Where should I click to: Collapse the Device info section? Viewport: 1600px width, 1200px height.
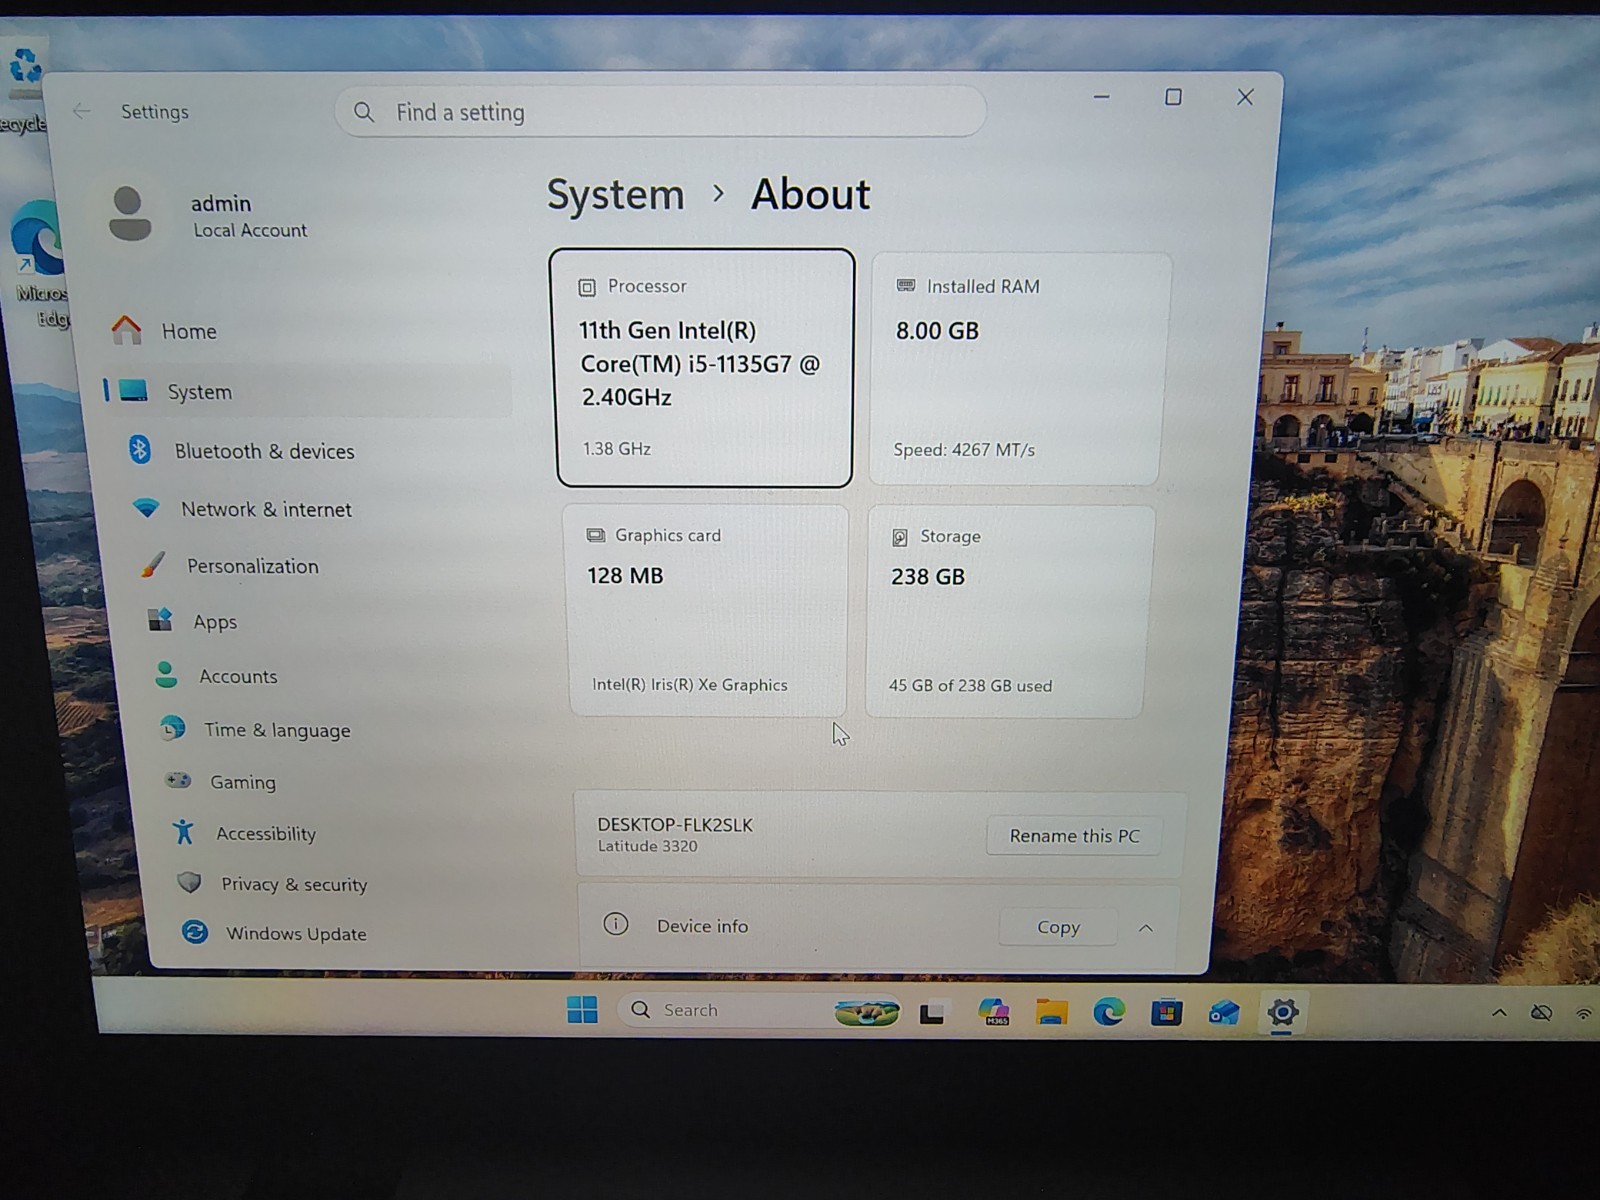(1146, 928)
